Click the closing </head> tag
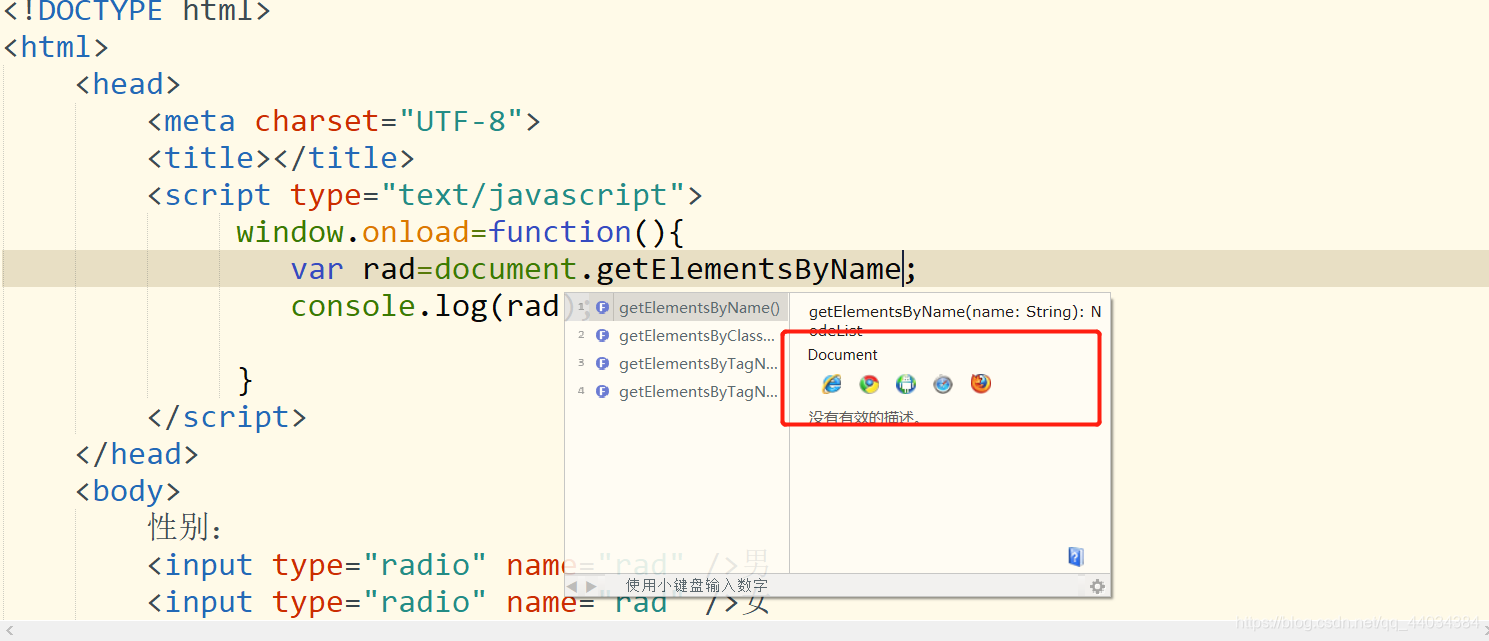 click(137, 454)
